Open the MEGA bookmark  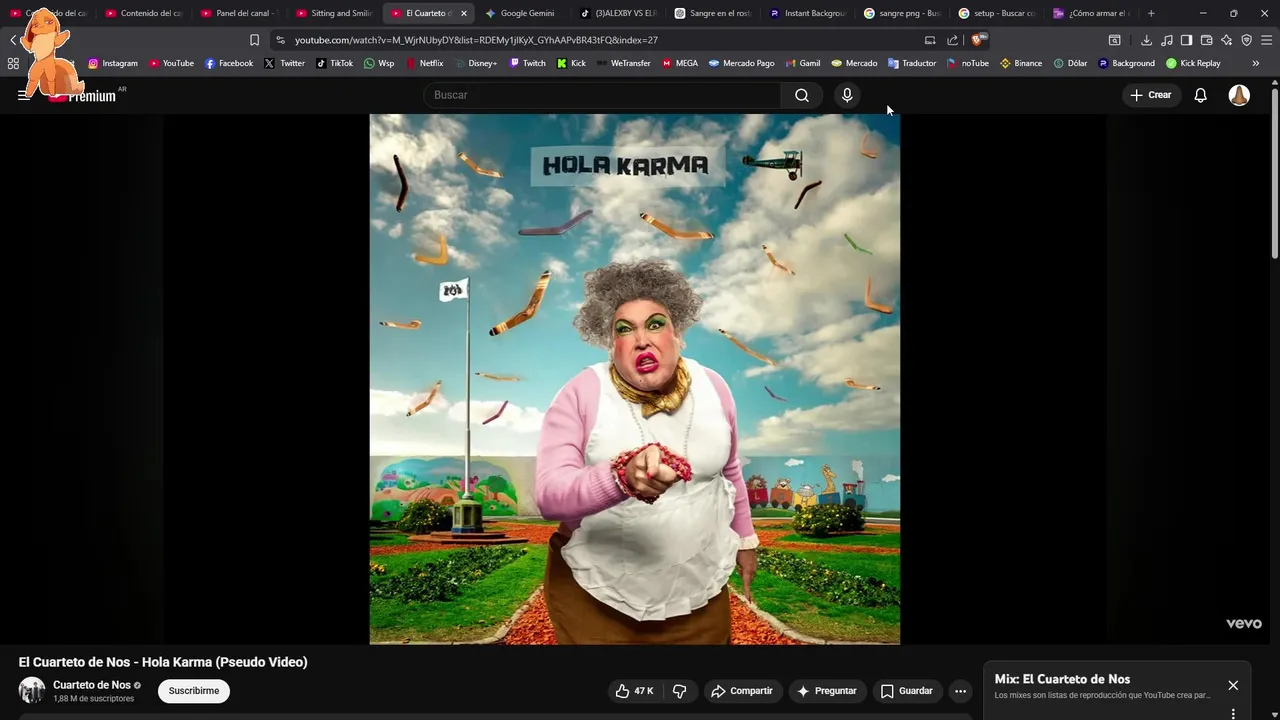[679, 63]
